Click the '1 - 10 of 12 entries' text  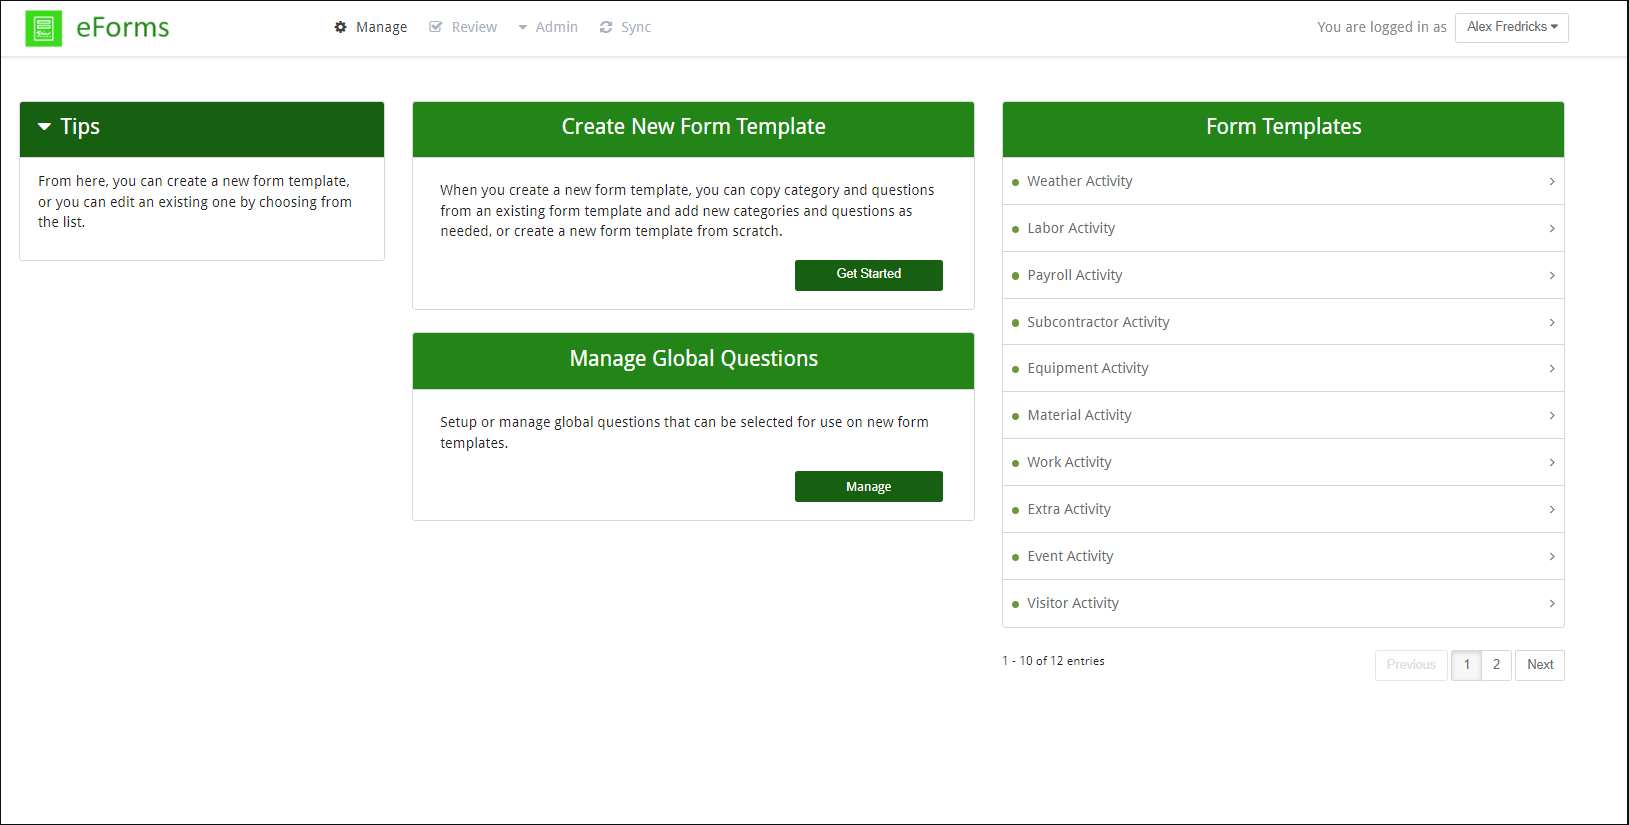1053,661
